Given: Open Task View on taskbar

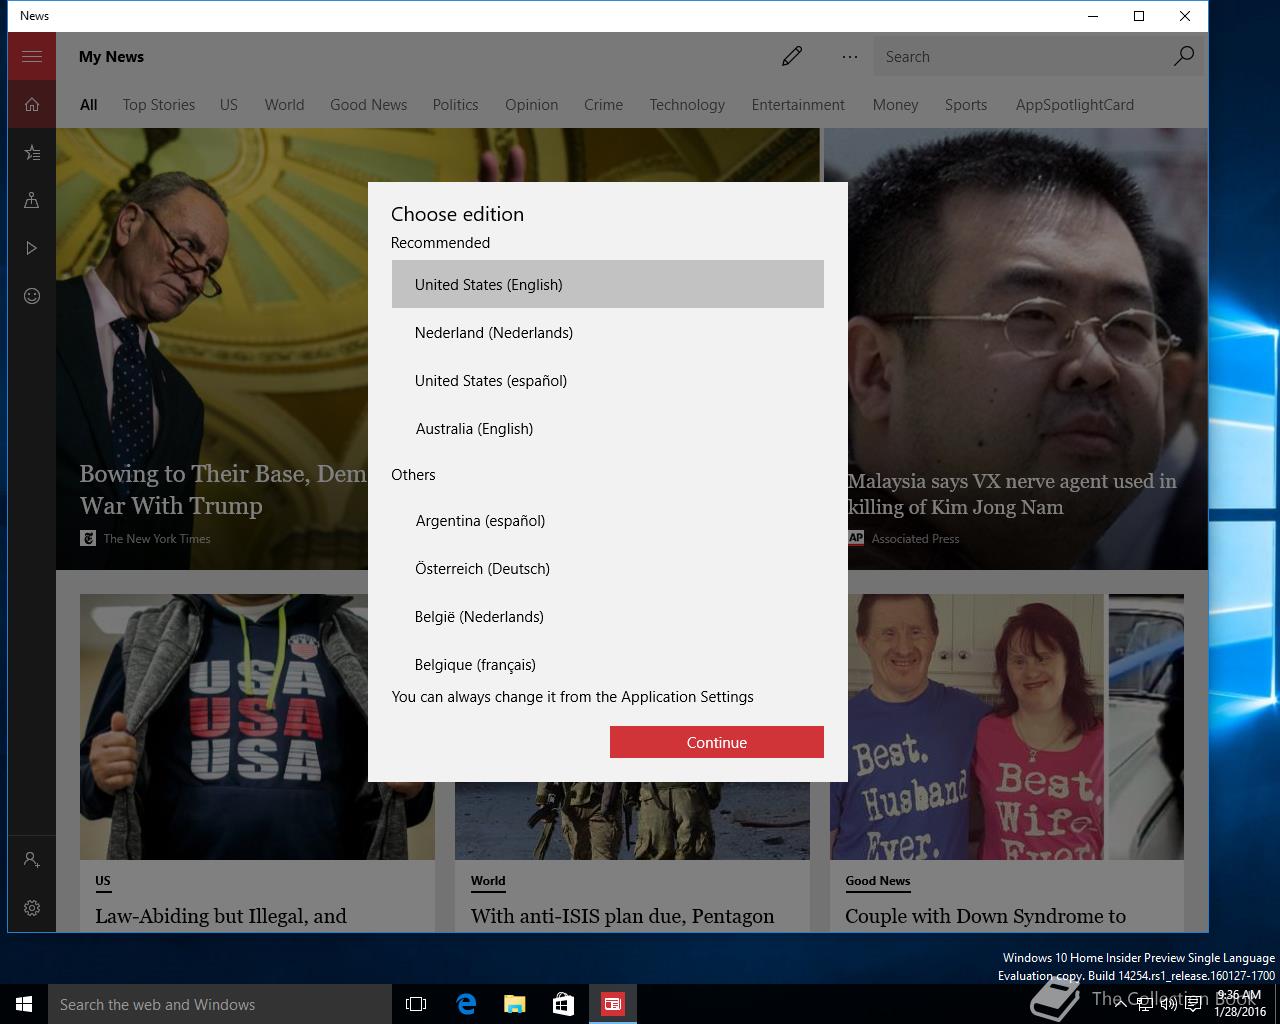Looking at the screenshot, I should pos(416,1004).
